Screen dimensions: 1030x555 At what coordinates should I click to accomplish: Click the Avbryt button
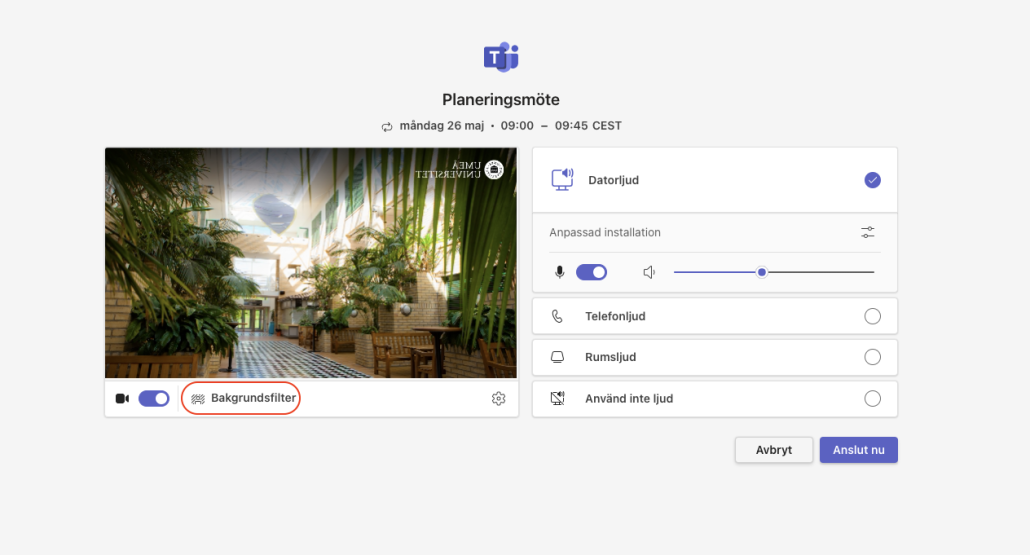[x=774, y=450]
